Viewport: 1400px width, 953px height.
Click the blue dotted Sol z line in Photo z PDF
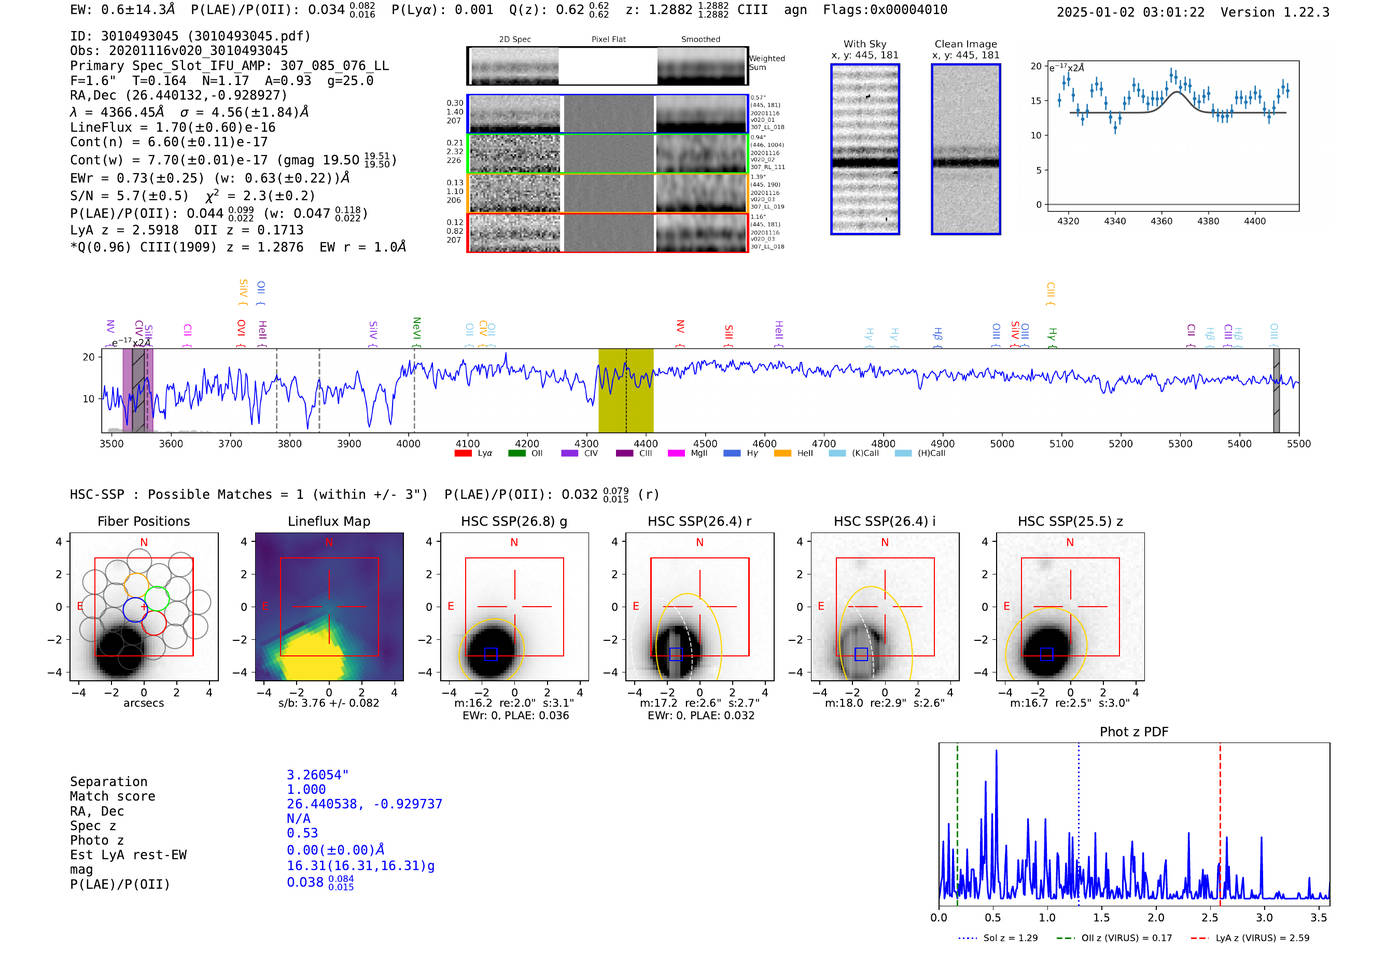[x=1078, y=822]
